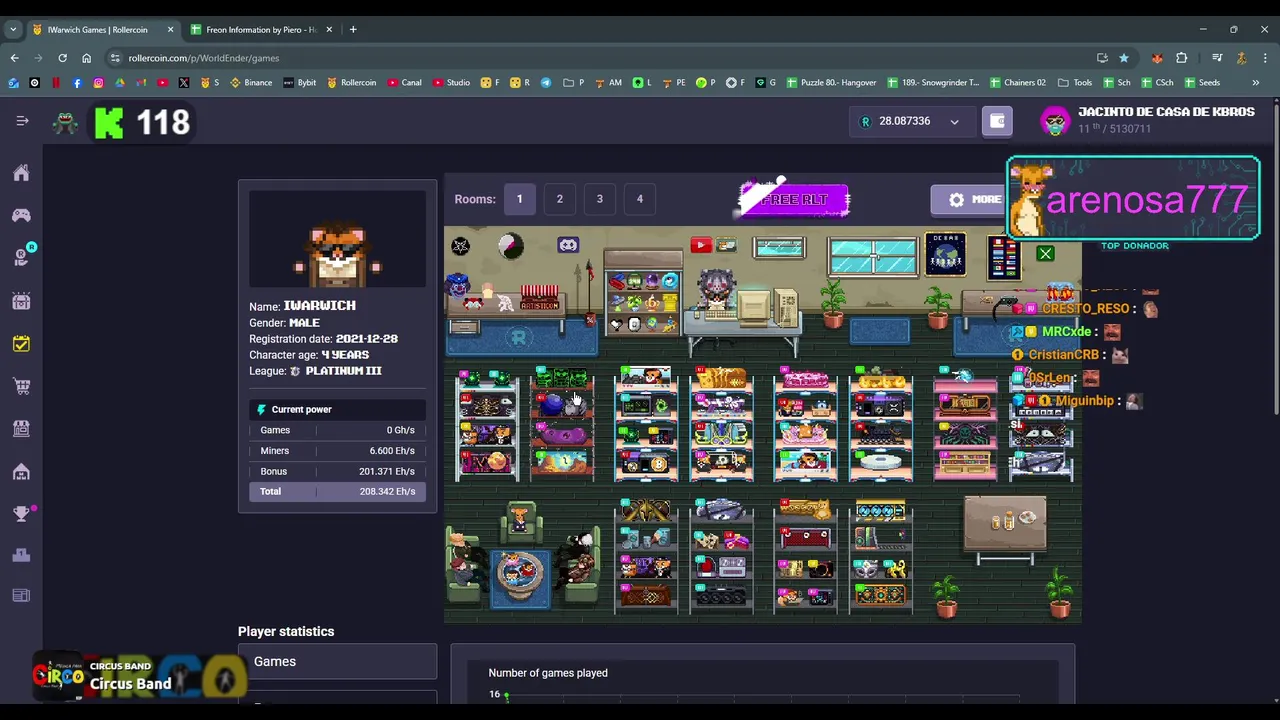The height and width of the screenshot is (720, 1280).
Task: Open the media controls icon in toolbar
Action: pos(1217,58)
